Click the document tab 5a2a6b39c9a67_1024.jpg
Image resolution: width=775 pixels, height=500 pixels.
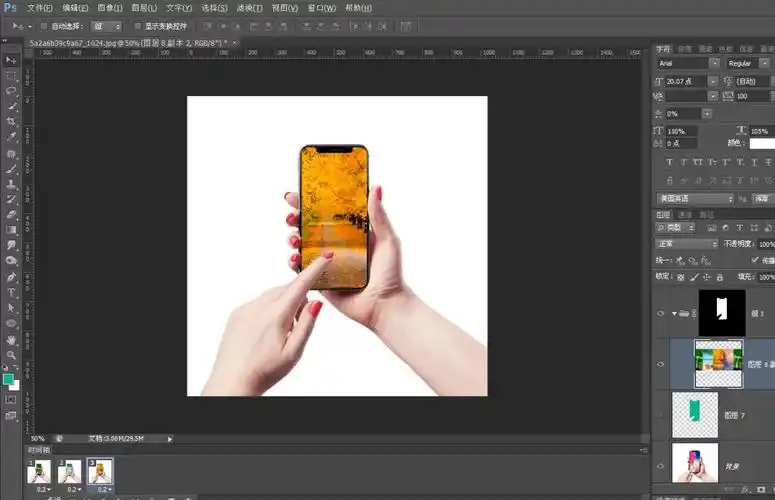pos(129,43)
